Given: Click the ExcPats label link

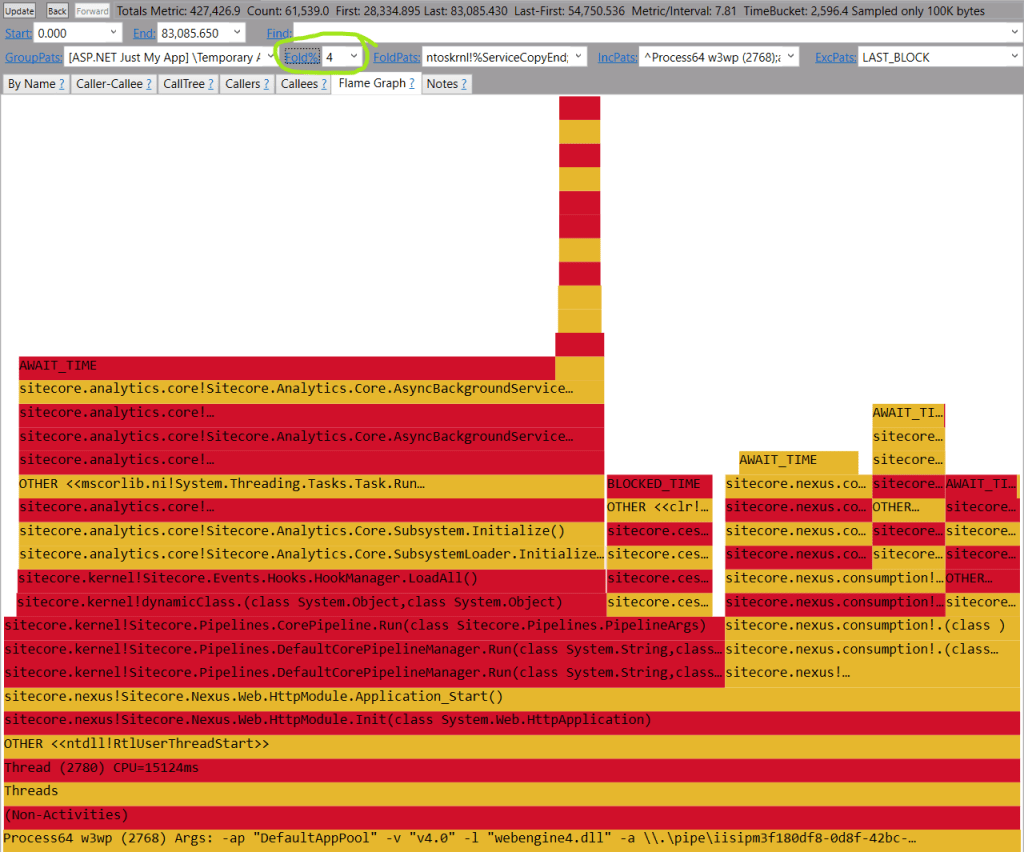Looking at the screenshot, I should (x=834, y=57).
